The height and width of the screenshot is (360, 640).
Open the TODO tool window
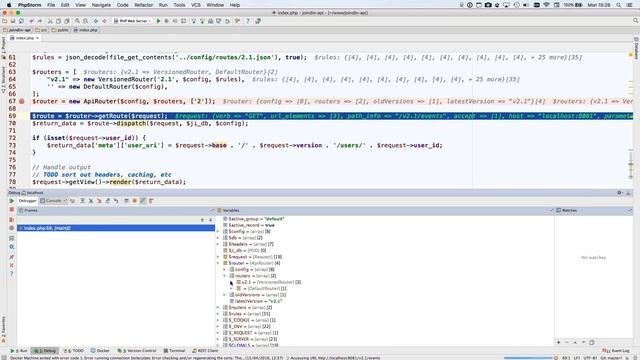(x=75, y=351)
